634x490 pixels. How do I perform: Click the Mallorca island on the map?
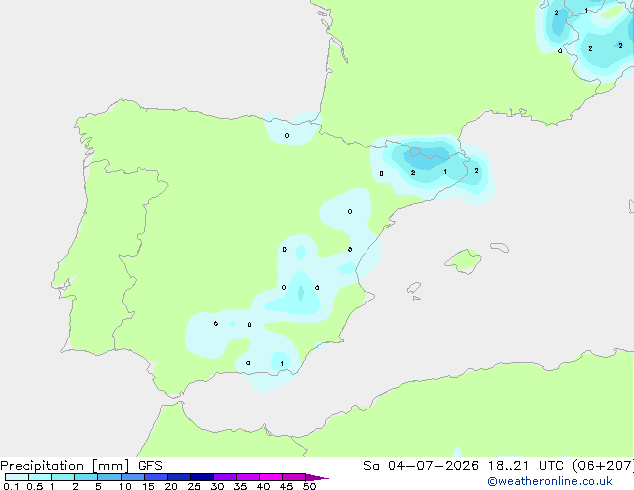click(x=463, y=261)
